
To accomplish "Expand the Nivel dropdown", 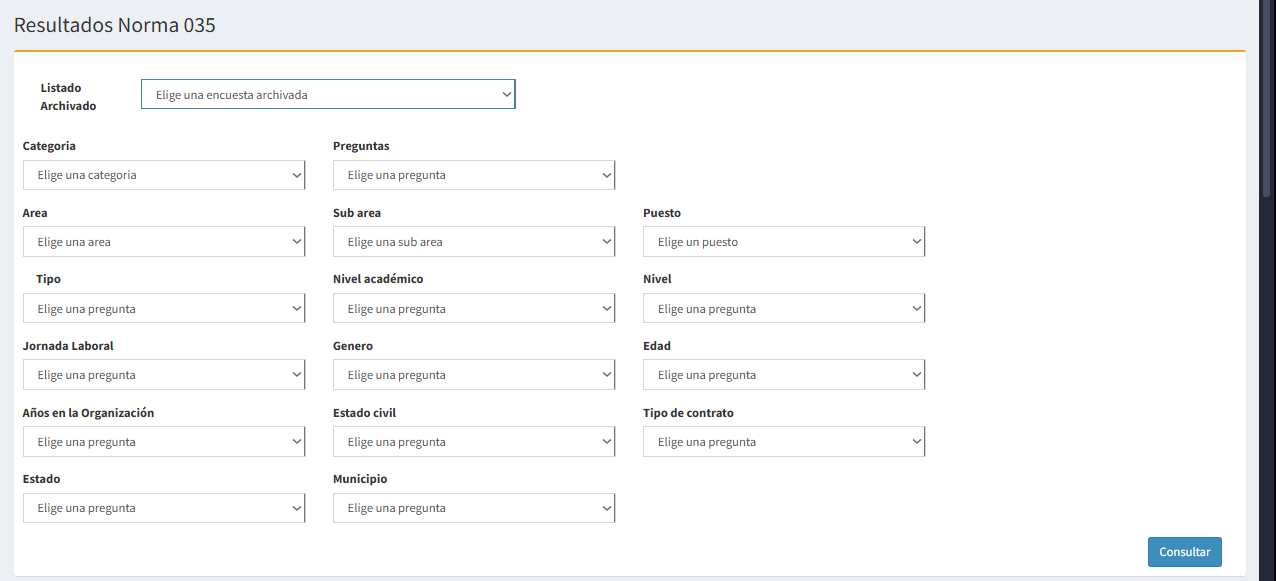I will 784,309.
